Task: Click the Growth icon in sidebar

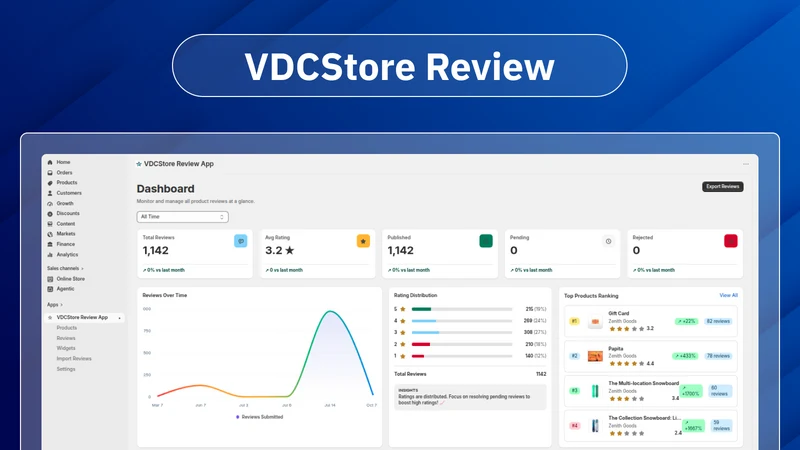Action: click(x=50, y=204)
